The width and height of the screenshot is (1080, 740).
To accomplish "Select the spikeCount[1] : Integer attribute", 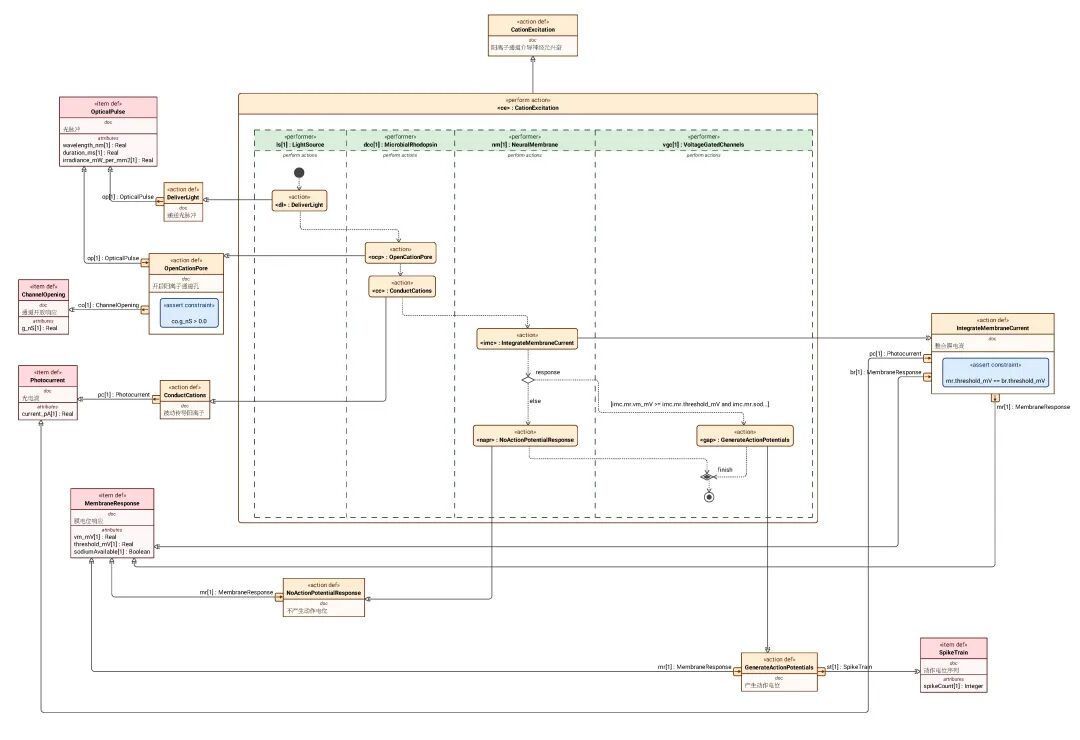I will coord(954,686).
